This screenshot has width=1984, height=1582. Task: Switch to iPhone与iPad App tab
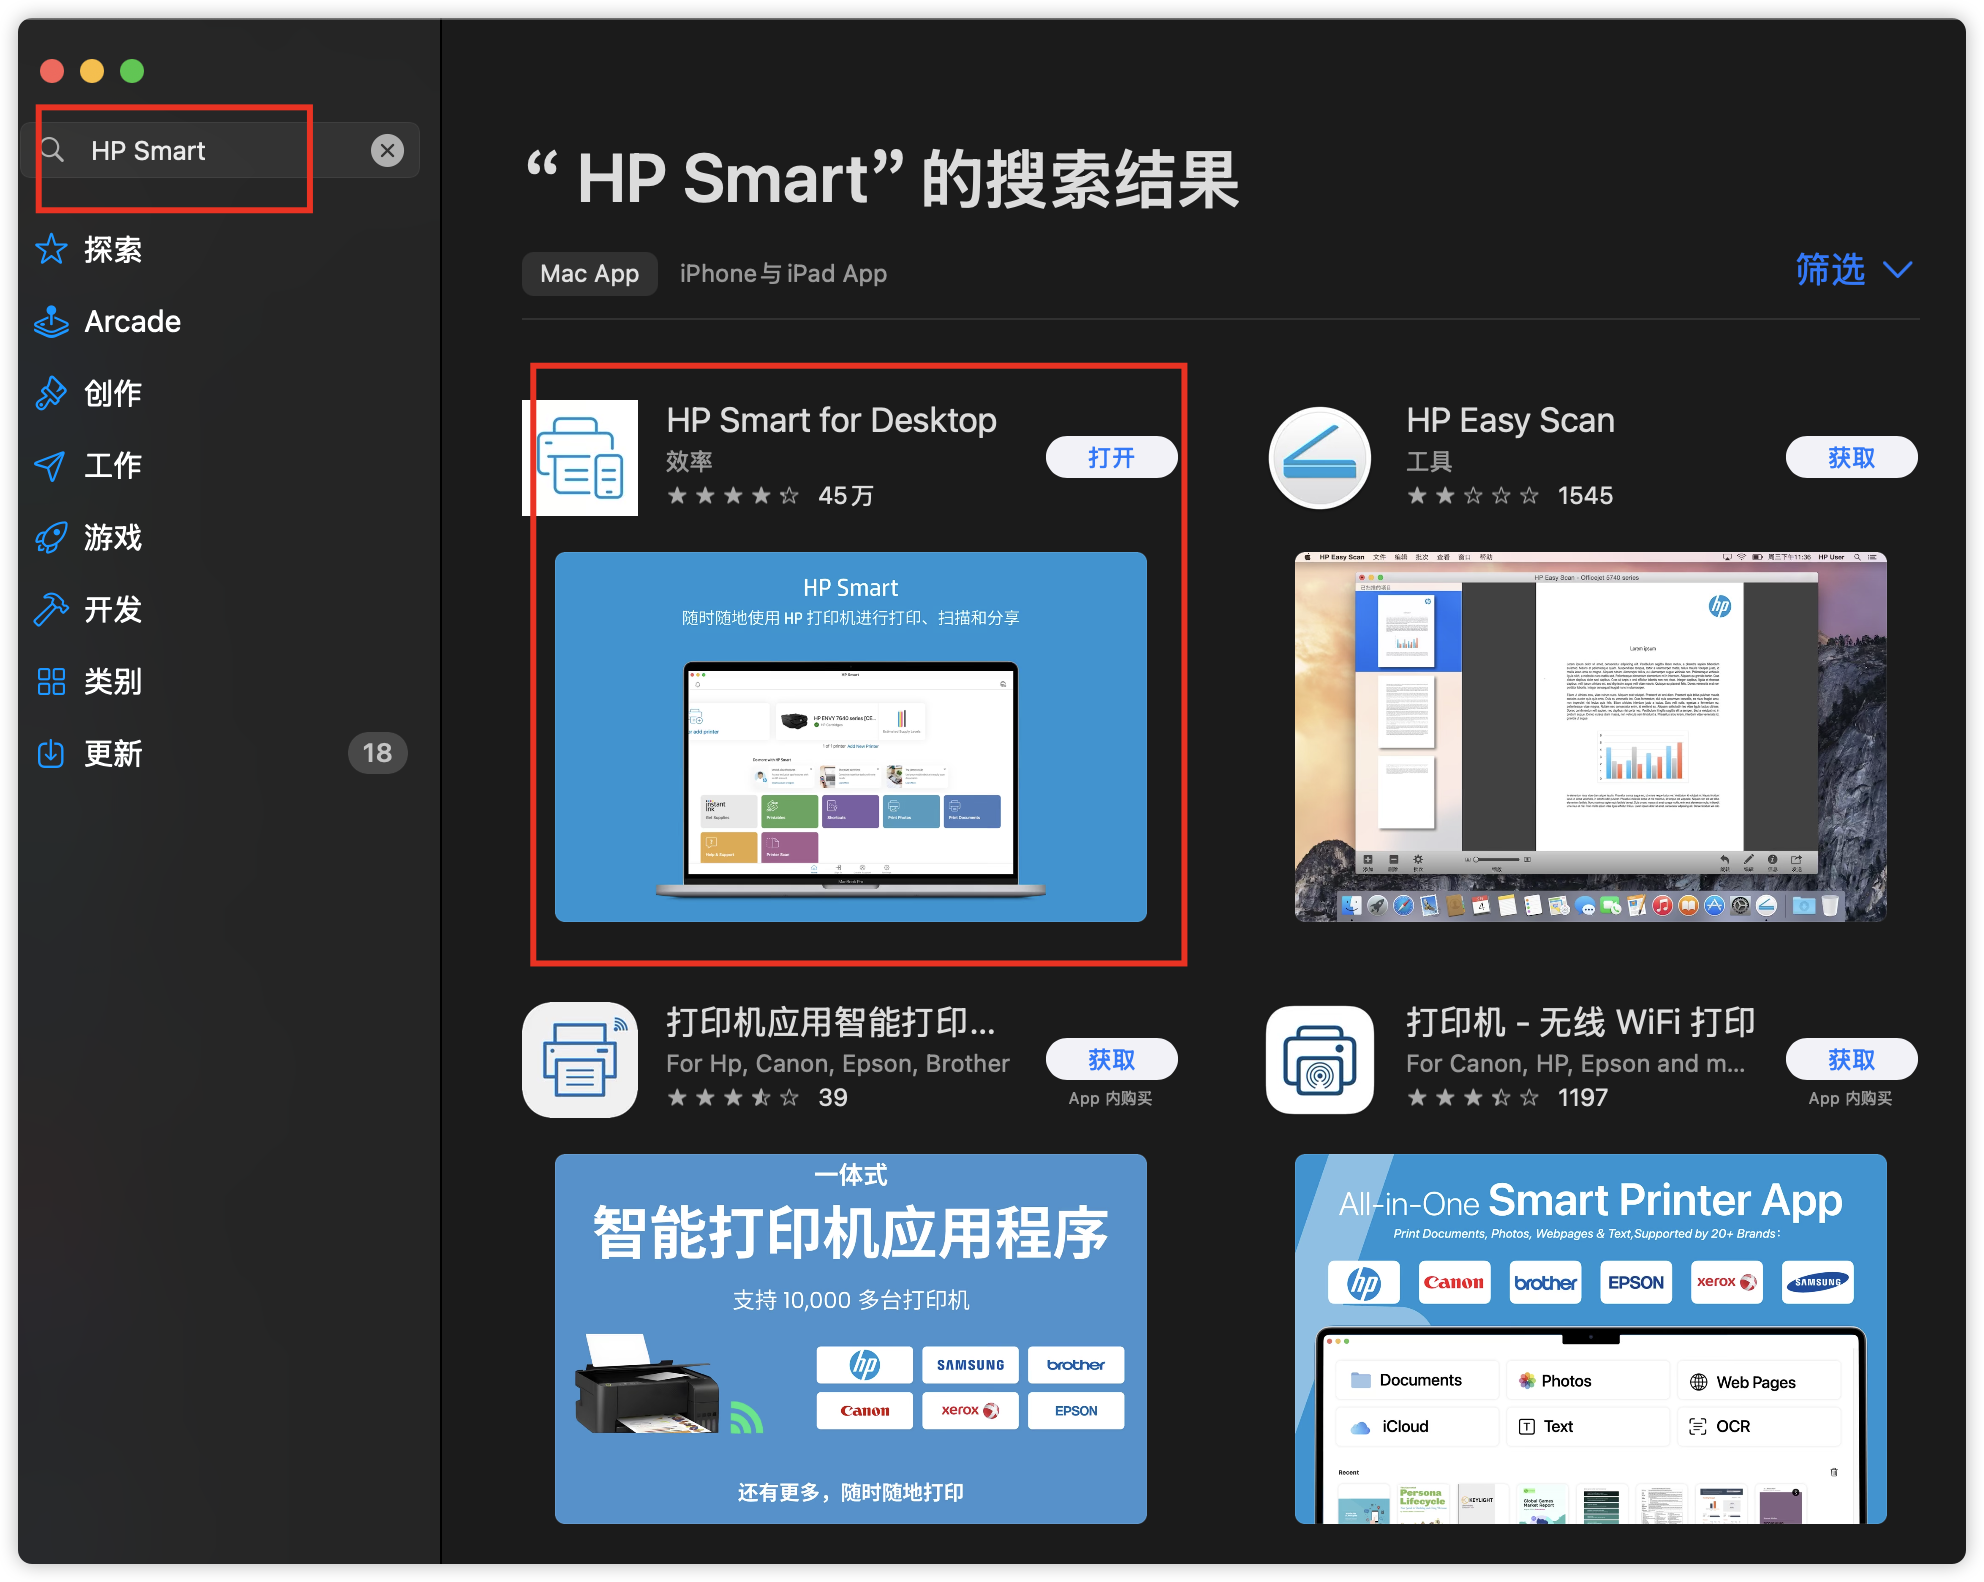[x=783, y=274]
